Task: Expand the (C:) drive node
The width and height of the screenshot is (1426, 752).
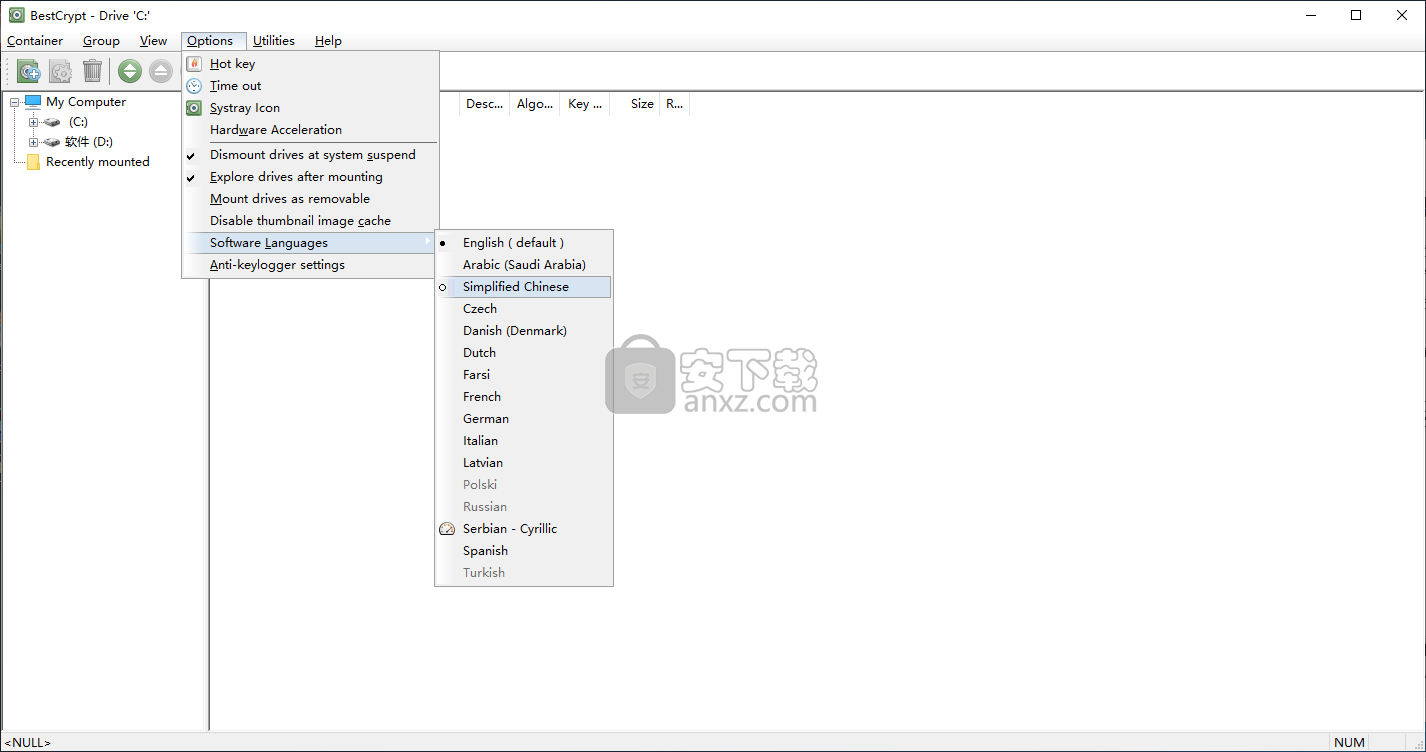Action: [33, 122]
